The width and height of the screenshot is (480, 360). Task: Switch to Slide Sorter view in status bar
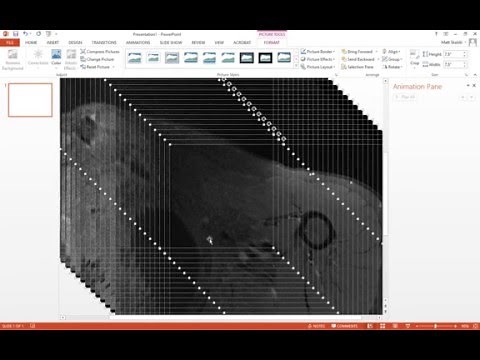pos(382,326)
